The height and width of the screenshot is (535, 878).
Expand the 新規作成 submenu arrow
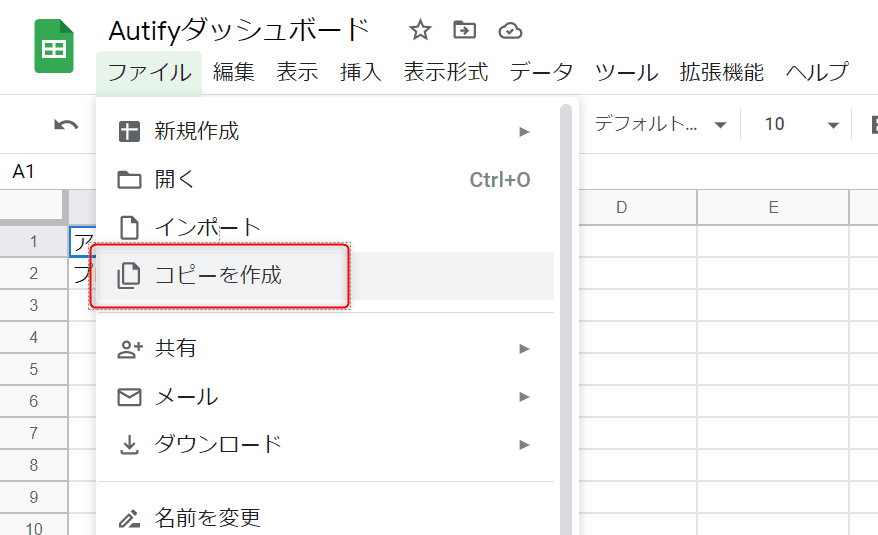[524, 132]
